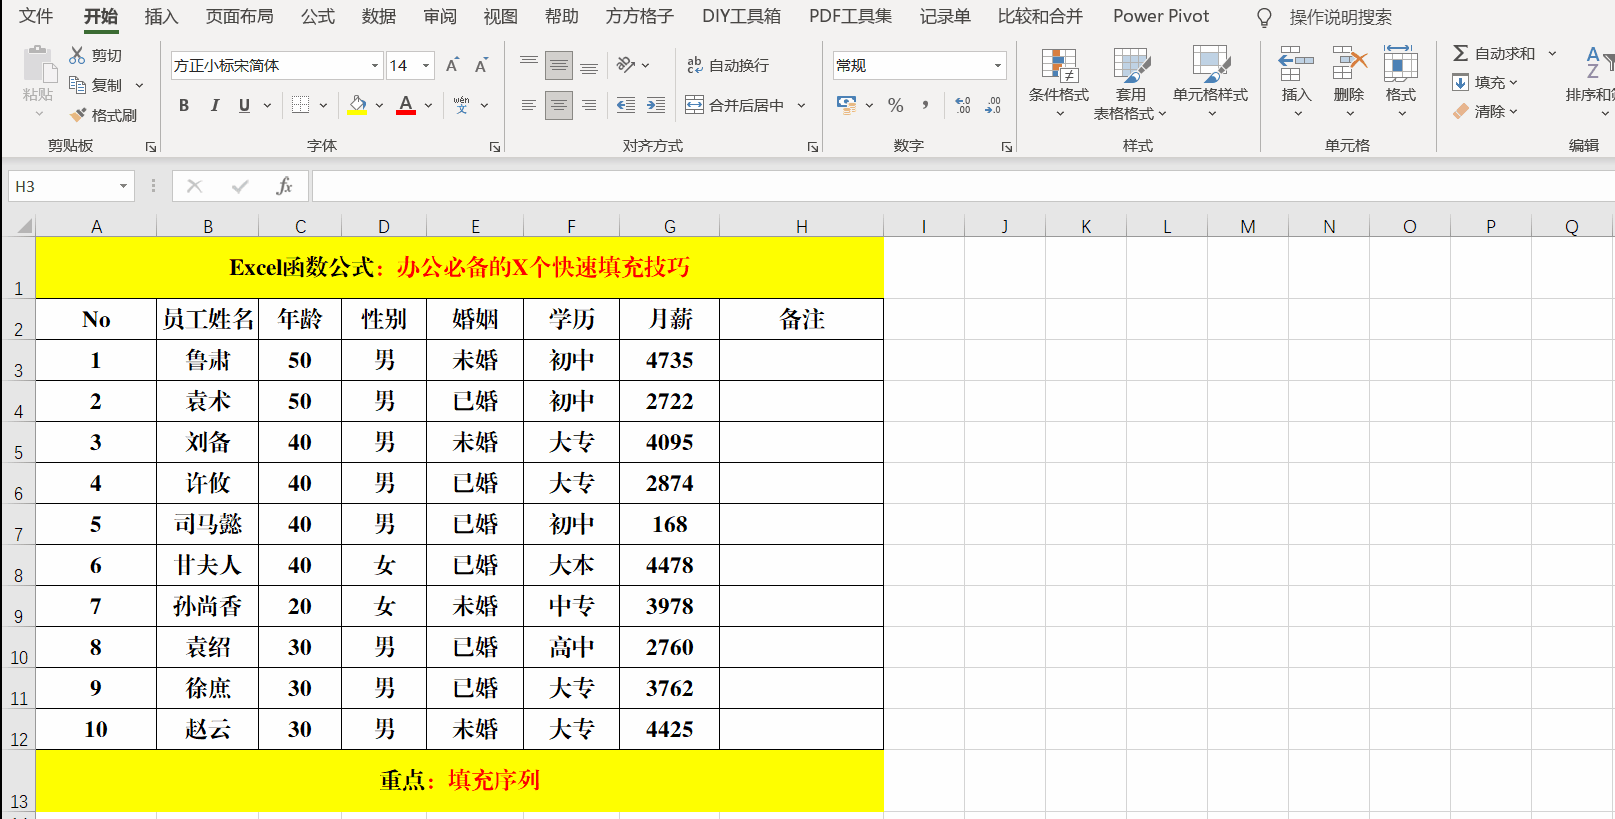Switch to the Page Layout (页面布局) tab
The image size is (1615, 819).
[239, 16]
